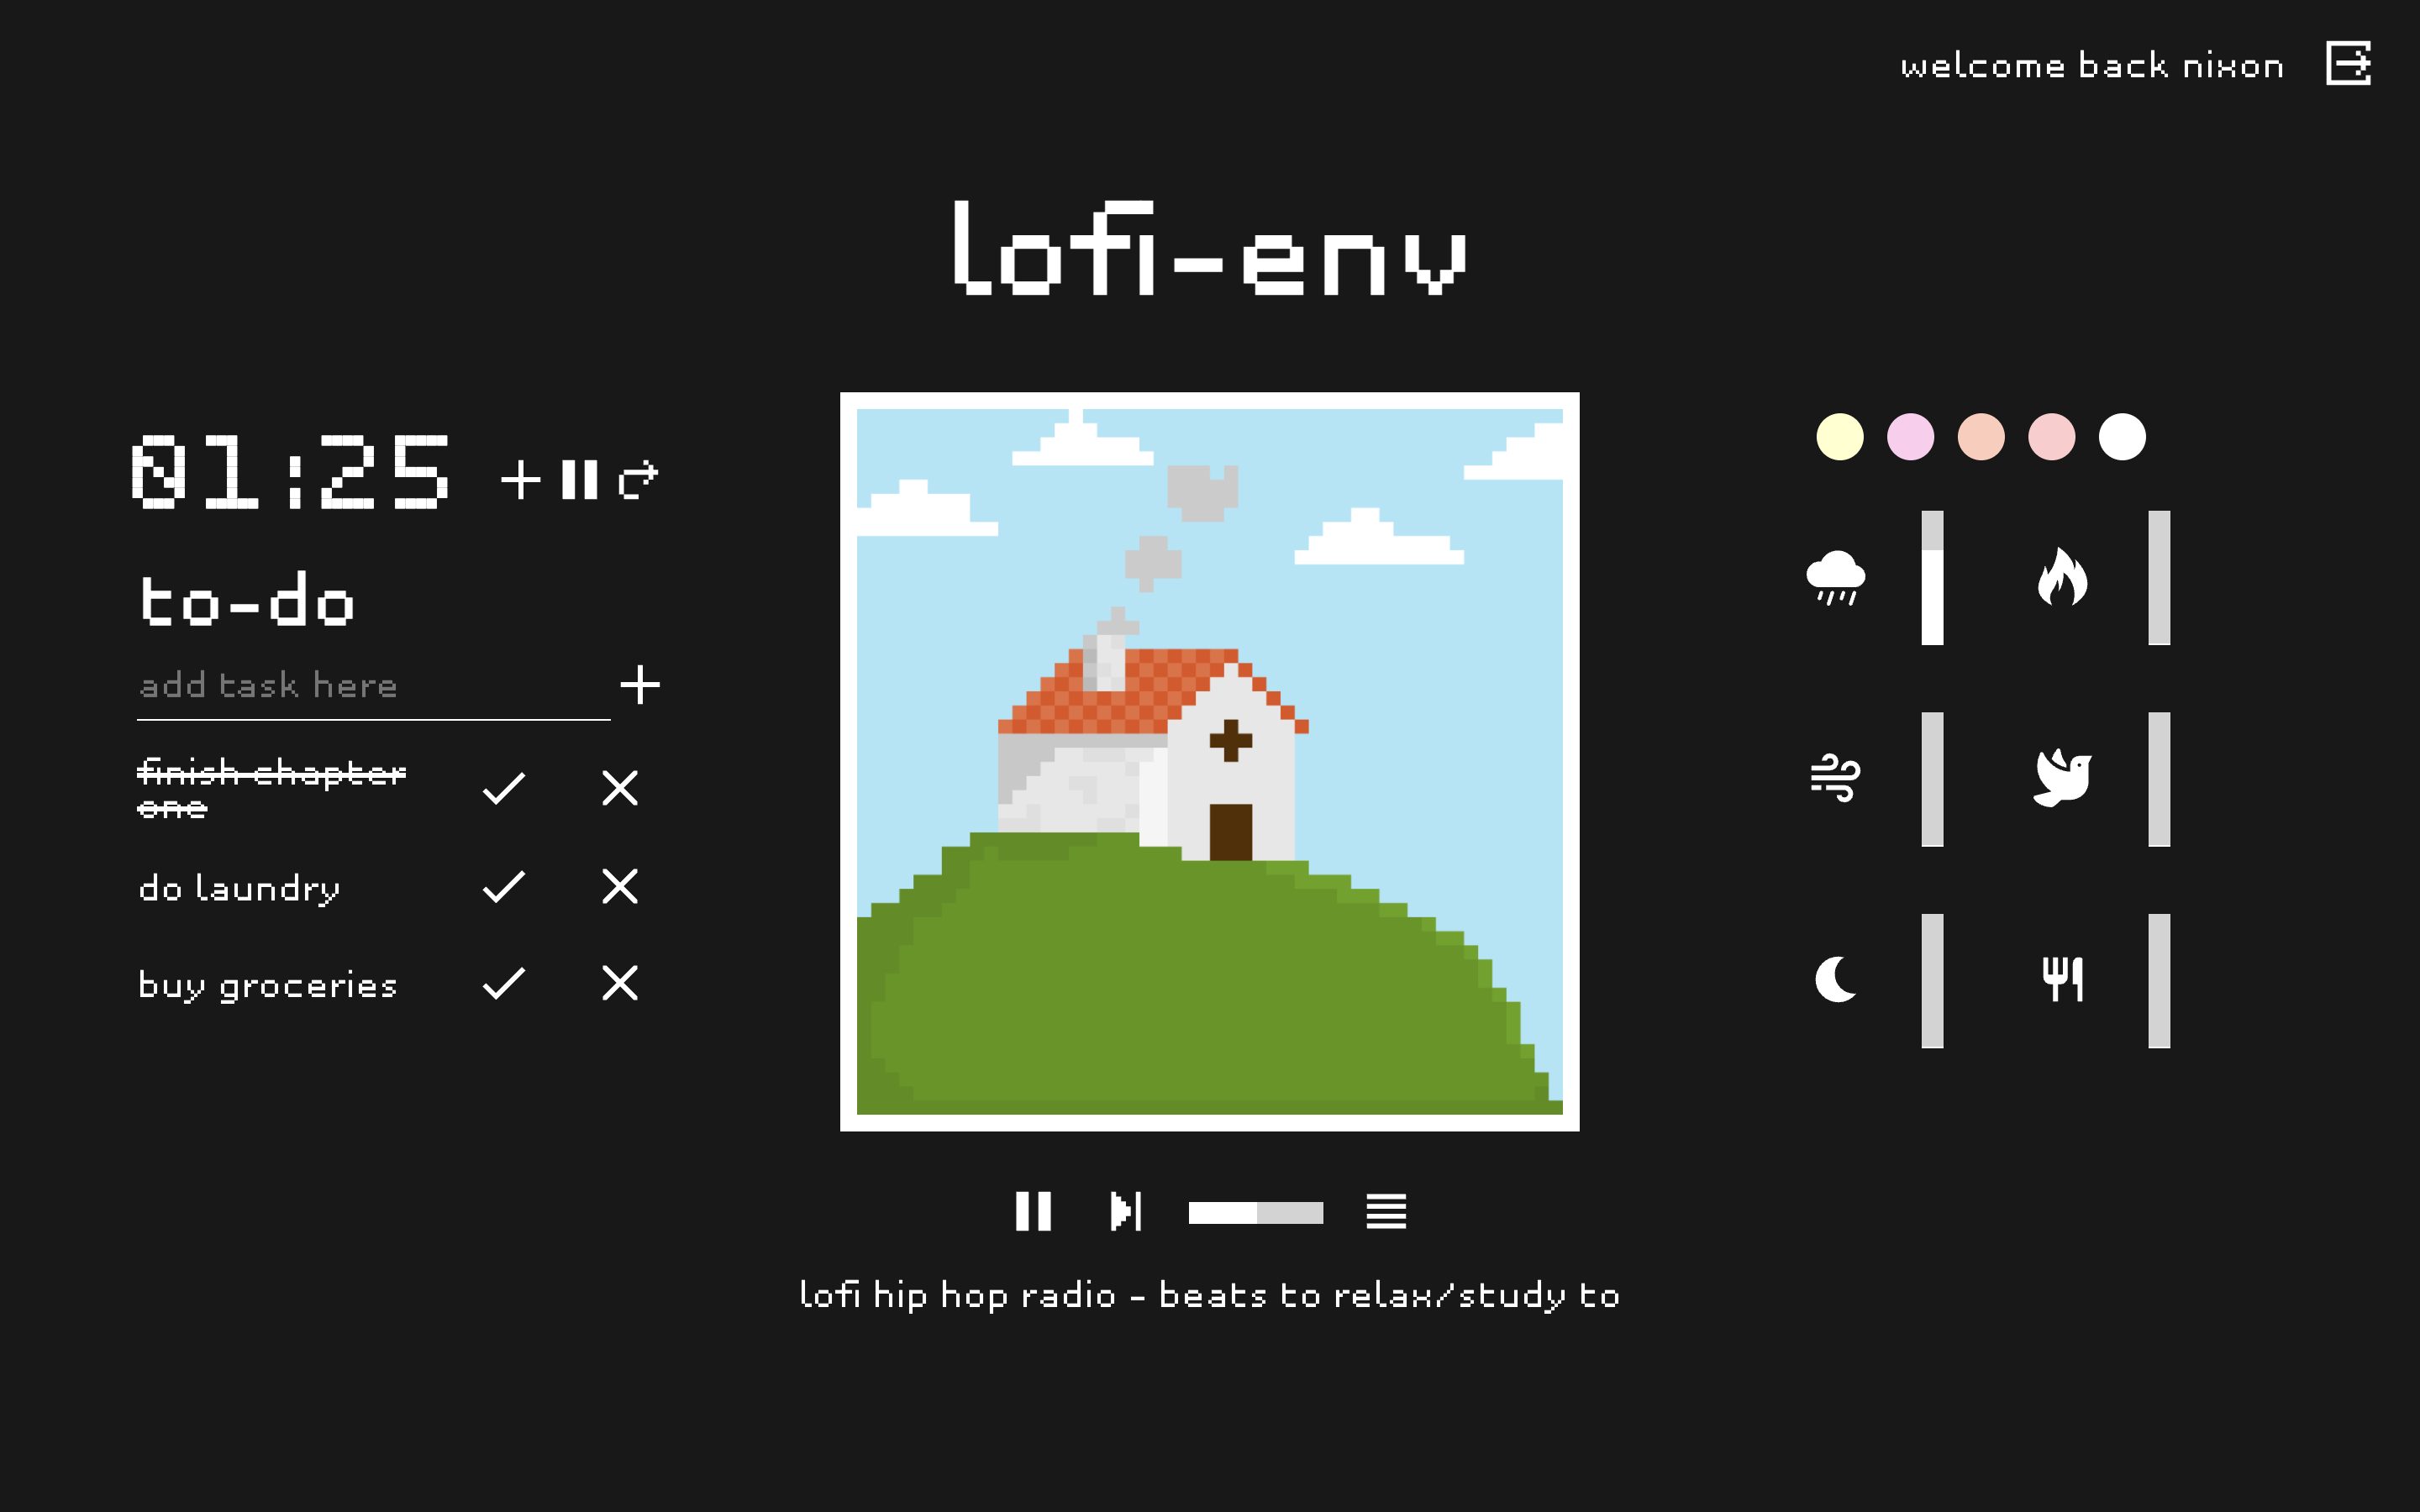Click the rain/weather sound icon
The height and width of the screenshot is (1512, 2420).
pos(1834,578)
